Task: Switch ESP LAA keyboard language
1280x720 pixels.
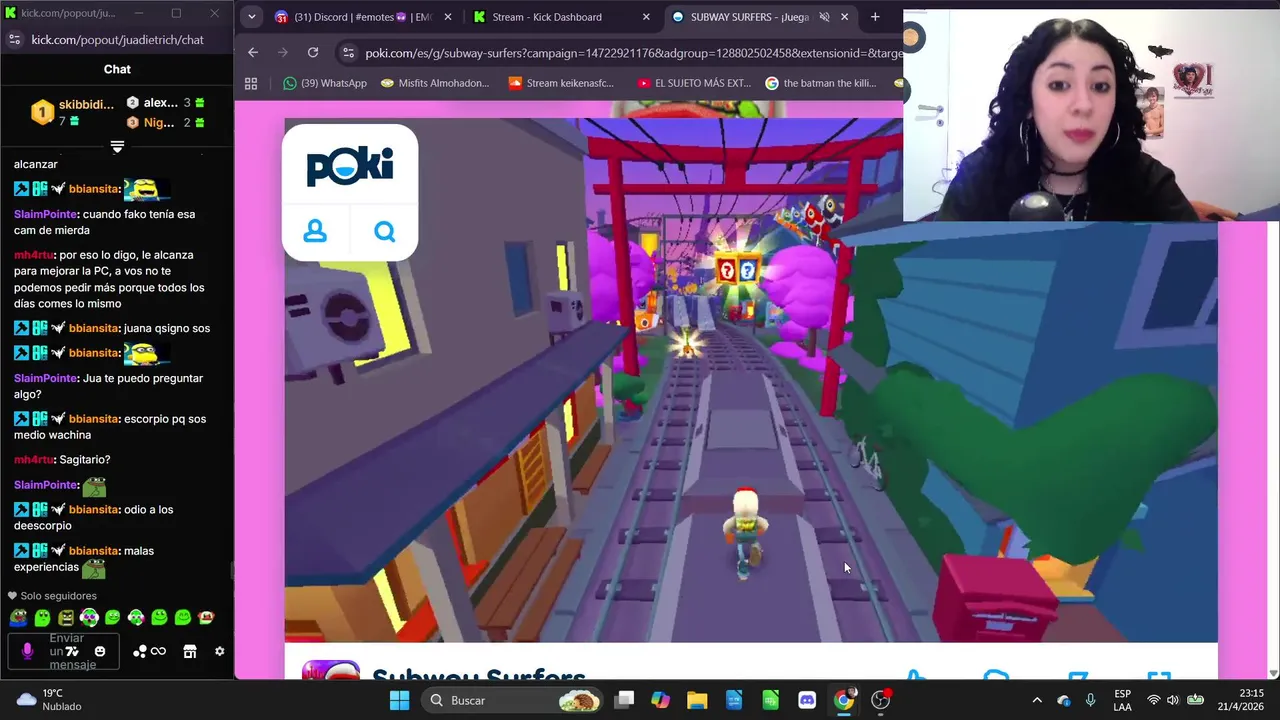Action: click(x=1122, y=700)
